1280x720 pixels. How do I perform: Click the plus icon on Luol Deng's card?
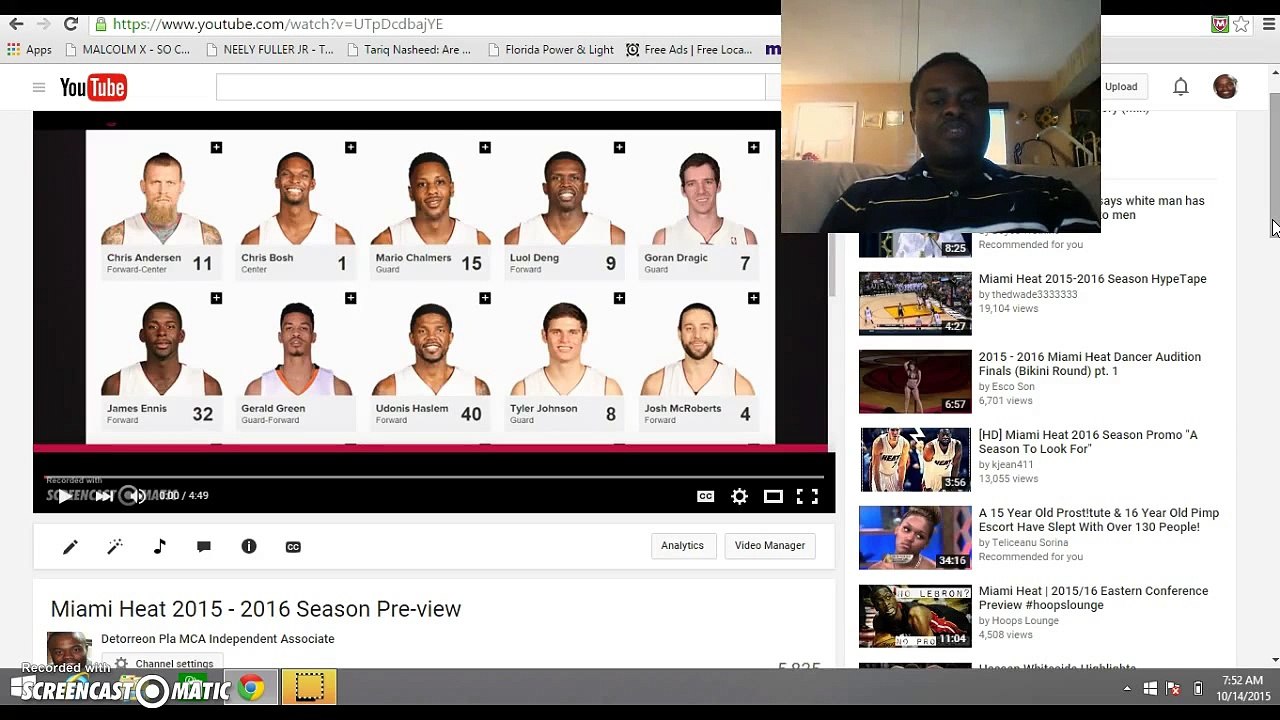coord(619,148)
